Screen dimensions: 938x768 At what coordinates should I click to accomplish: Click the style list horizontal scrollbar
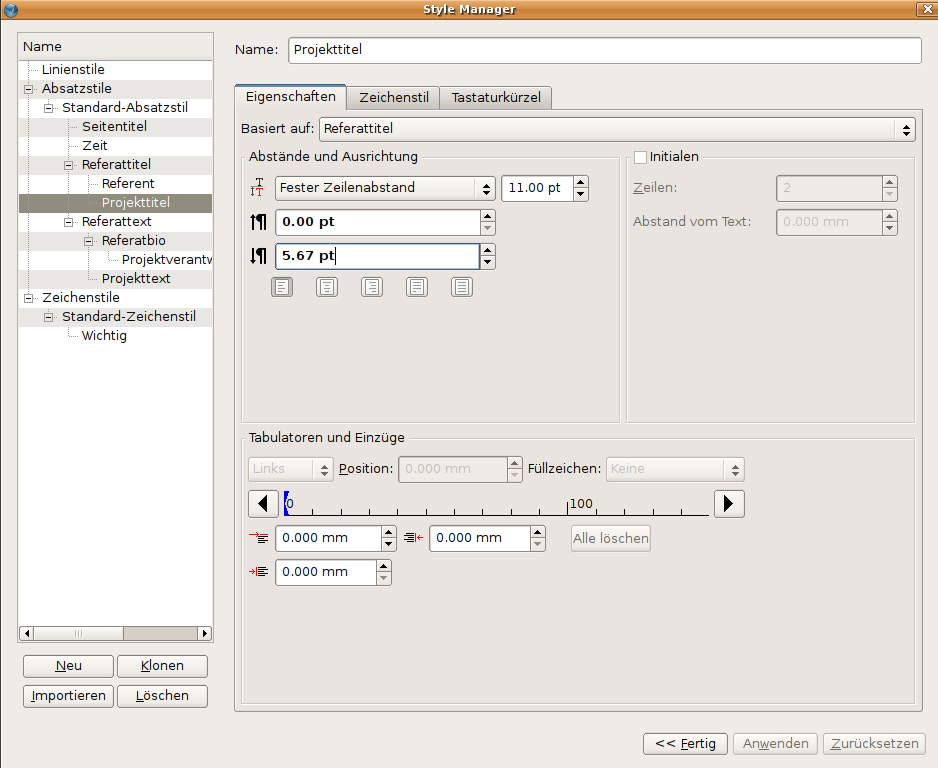click(115, 633)
